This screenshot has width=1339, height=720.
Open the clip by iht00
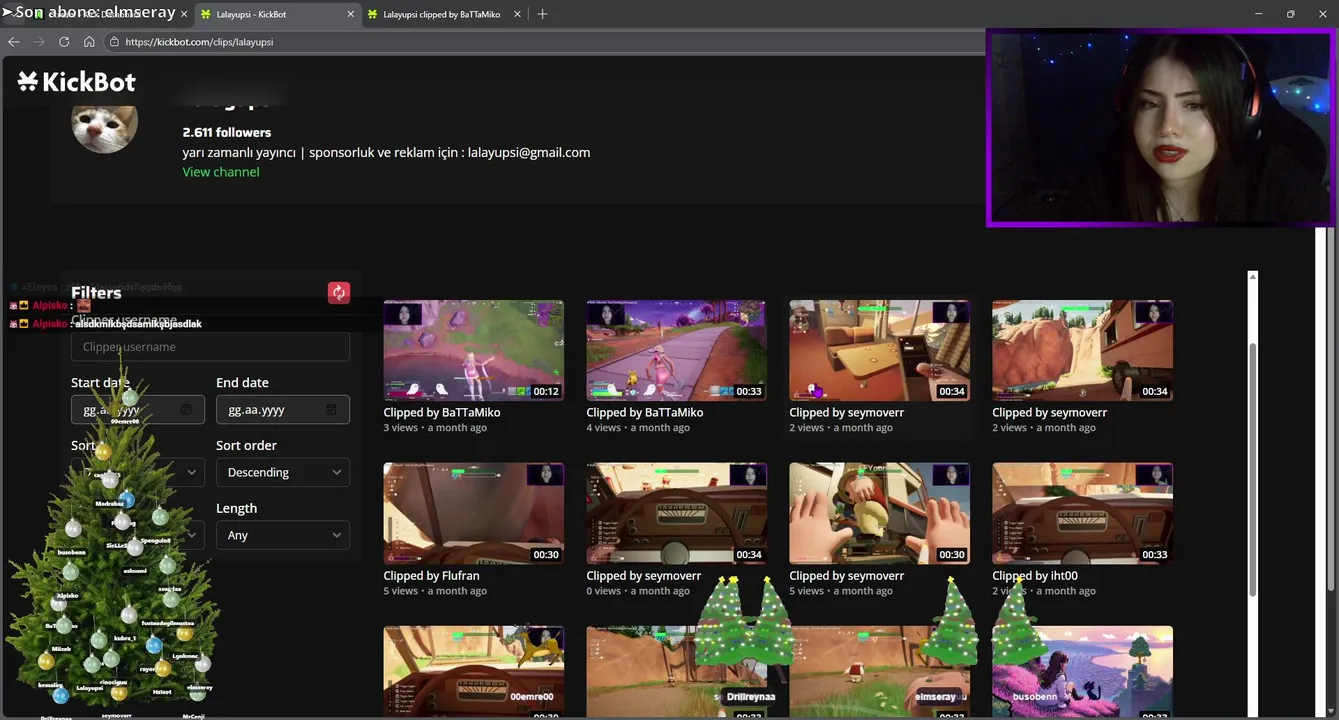tap(1082, 513)
